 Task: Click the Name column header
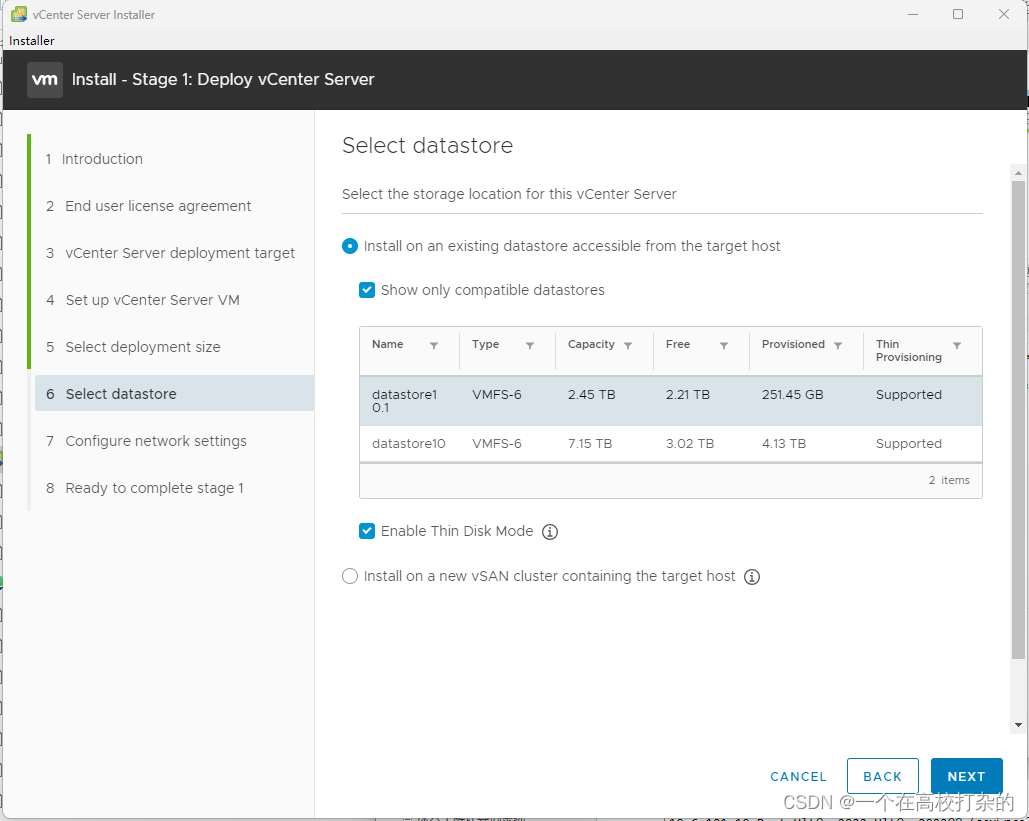[x=387, y=345]
